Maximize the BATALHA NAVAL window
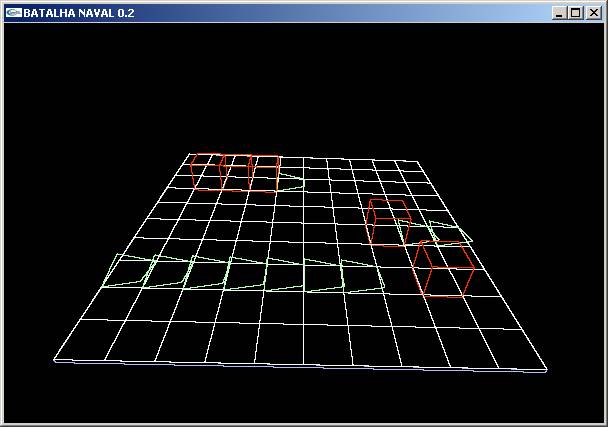 [x=575, y=13]
